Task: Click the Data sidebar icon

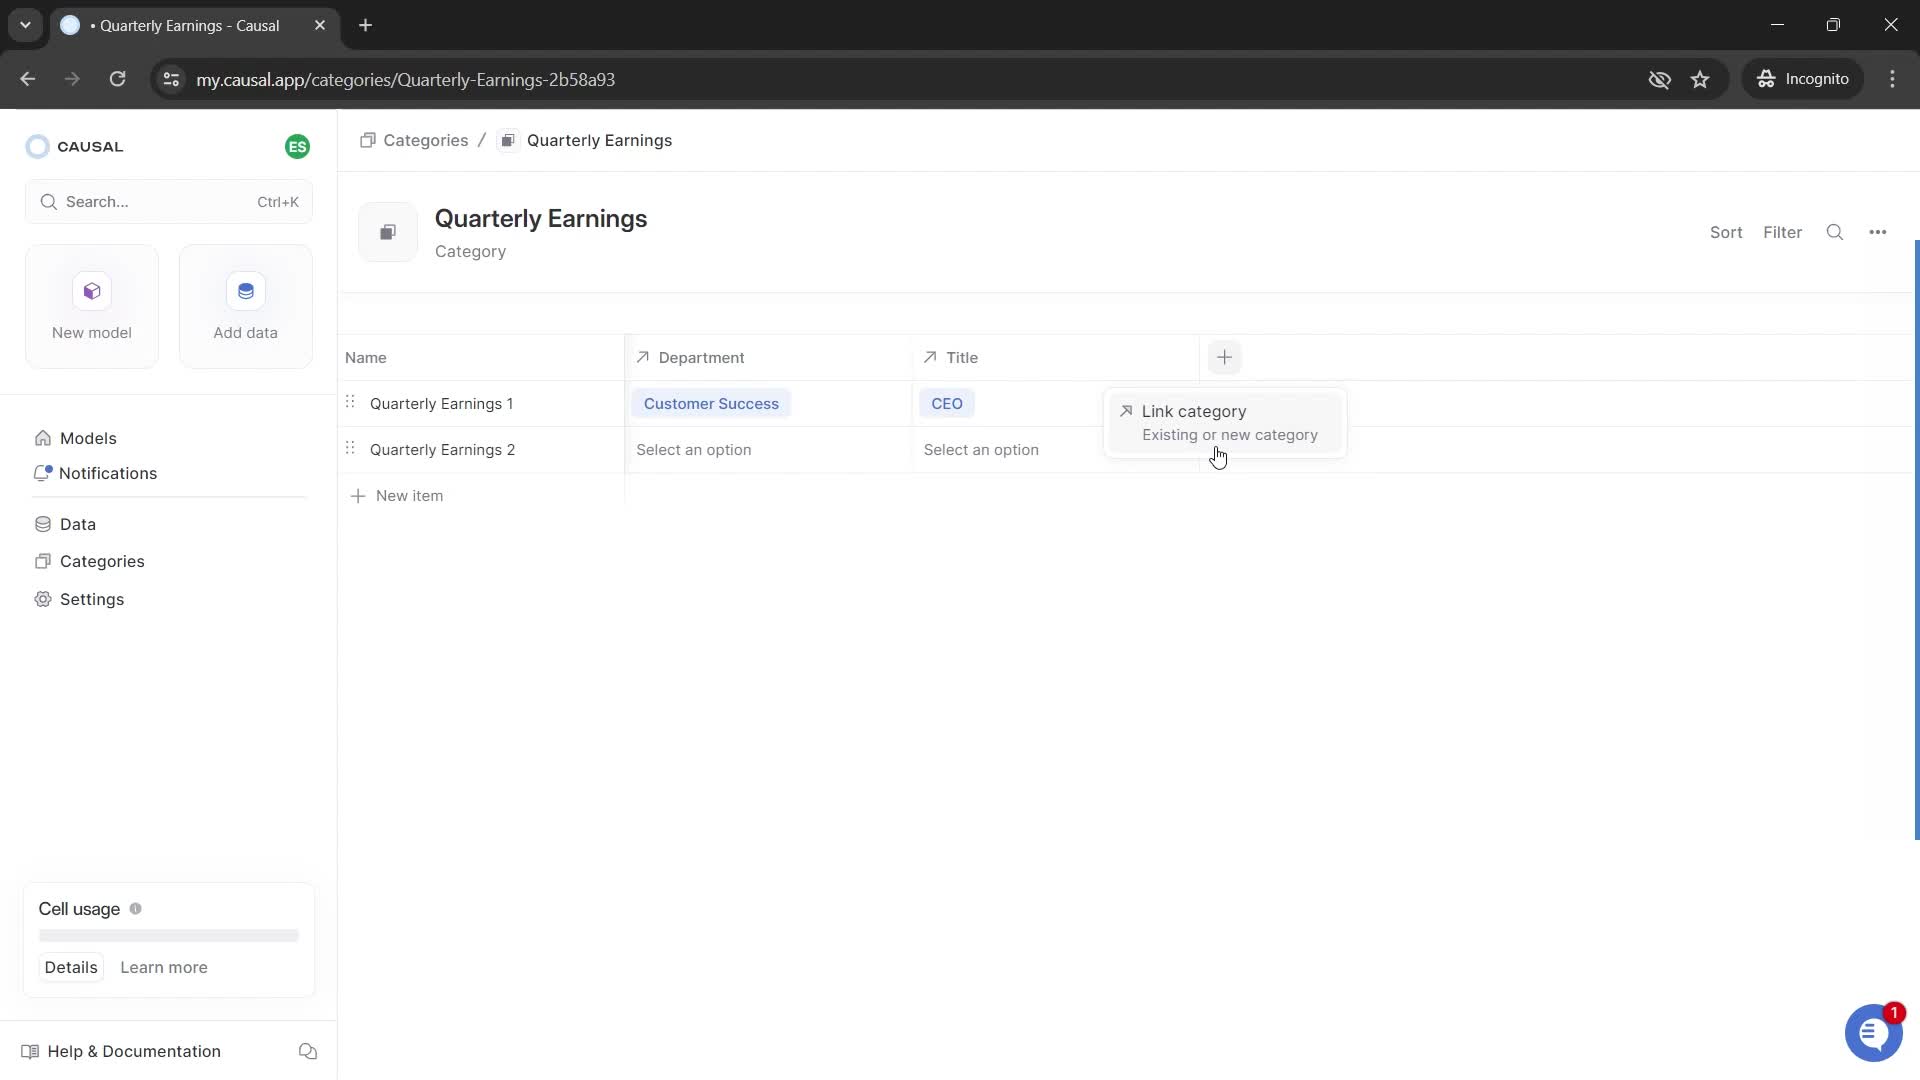Action: click(44, 524)
